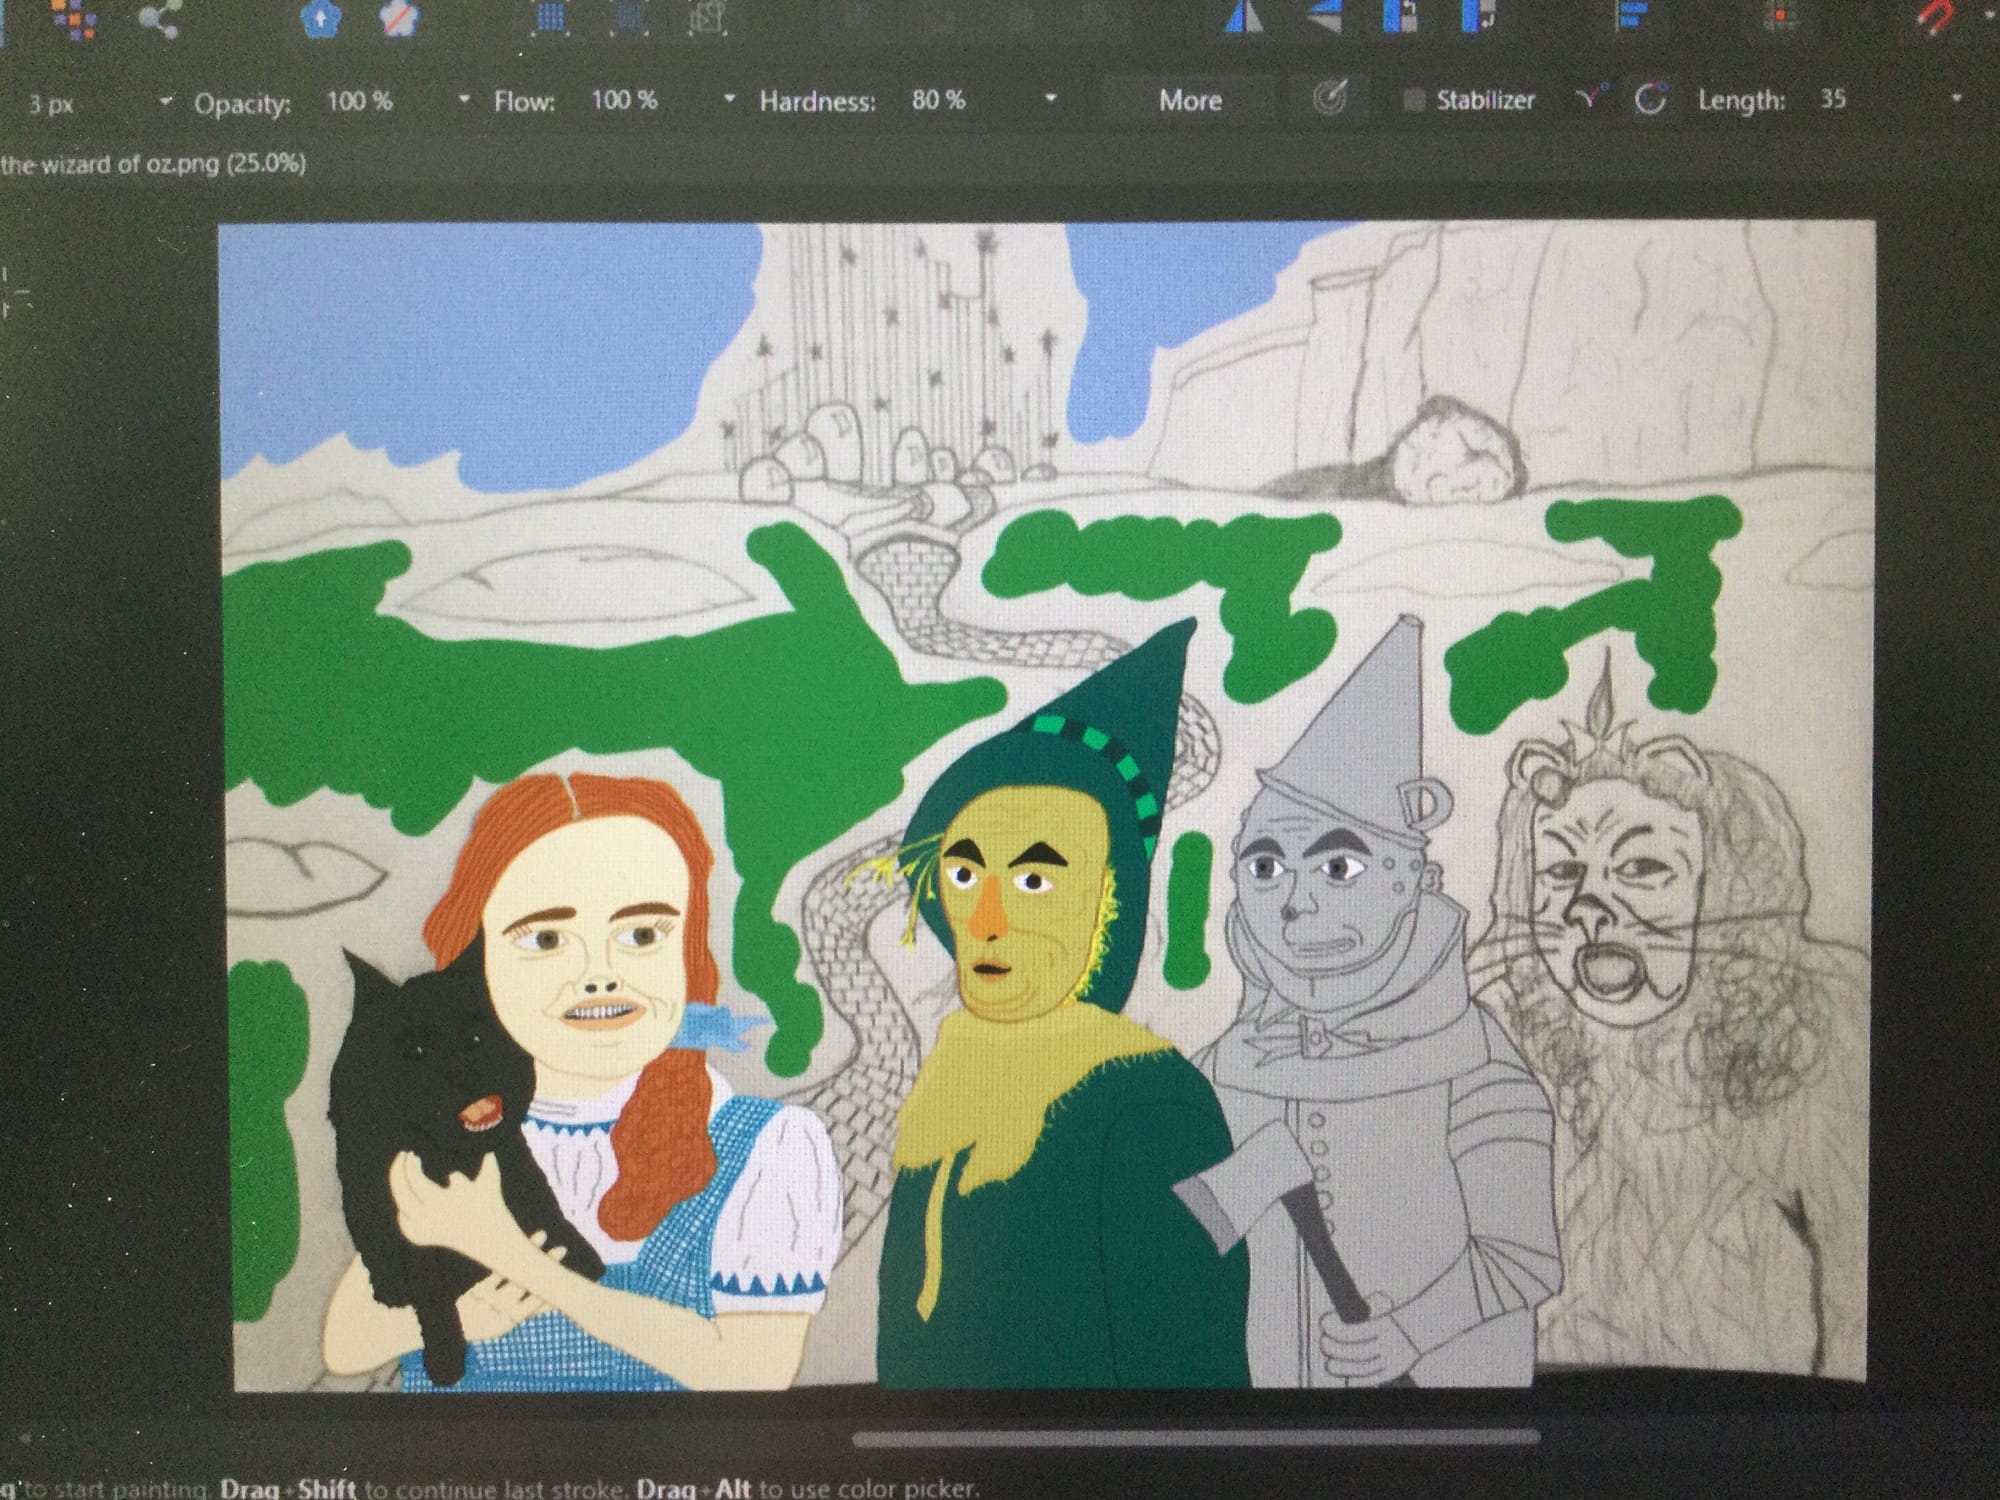Click the outlined selection-from-shape icon
This screenshot has width=2000, height=1500.
707,18
